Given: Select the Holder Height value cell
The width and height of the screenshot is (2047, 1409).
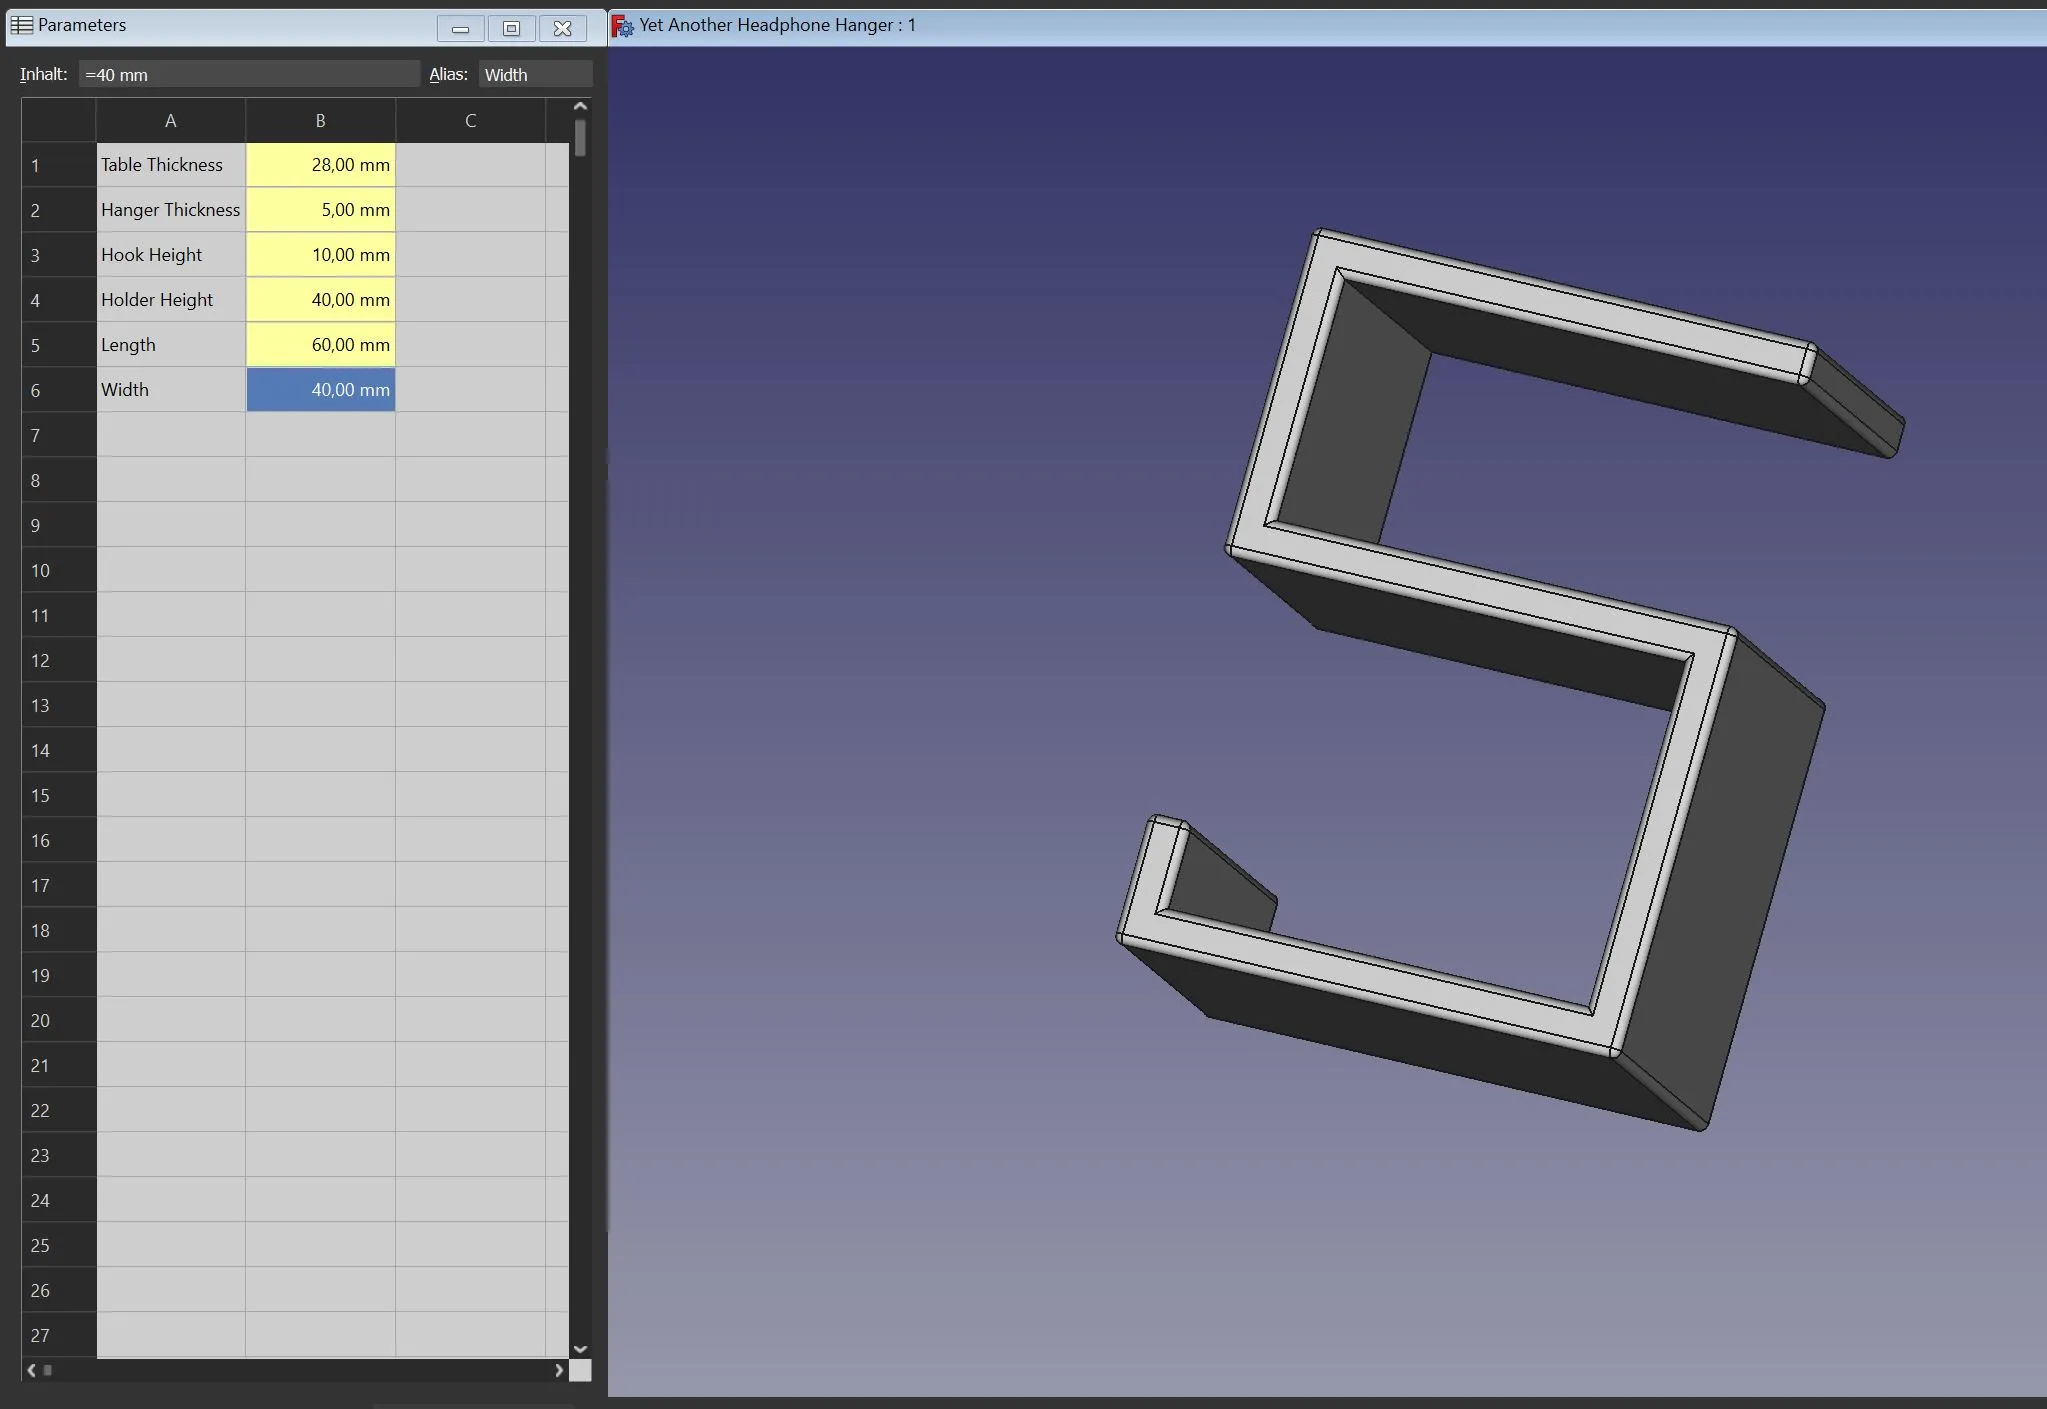Looking at the screenshot, I should tap(320, 299).
